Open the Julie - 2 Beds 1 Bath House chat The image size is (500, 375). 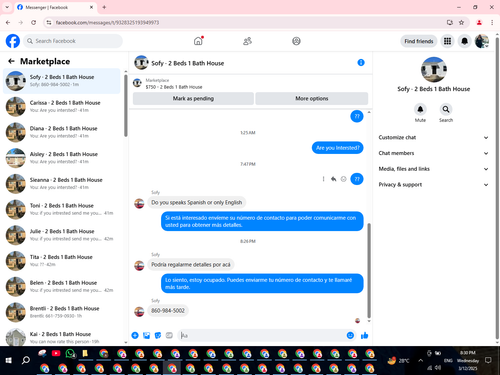pyautogui.click(x=62, y=235)
